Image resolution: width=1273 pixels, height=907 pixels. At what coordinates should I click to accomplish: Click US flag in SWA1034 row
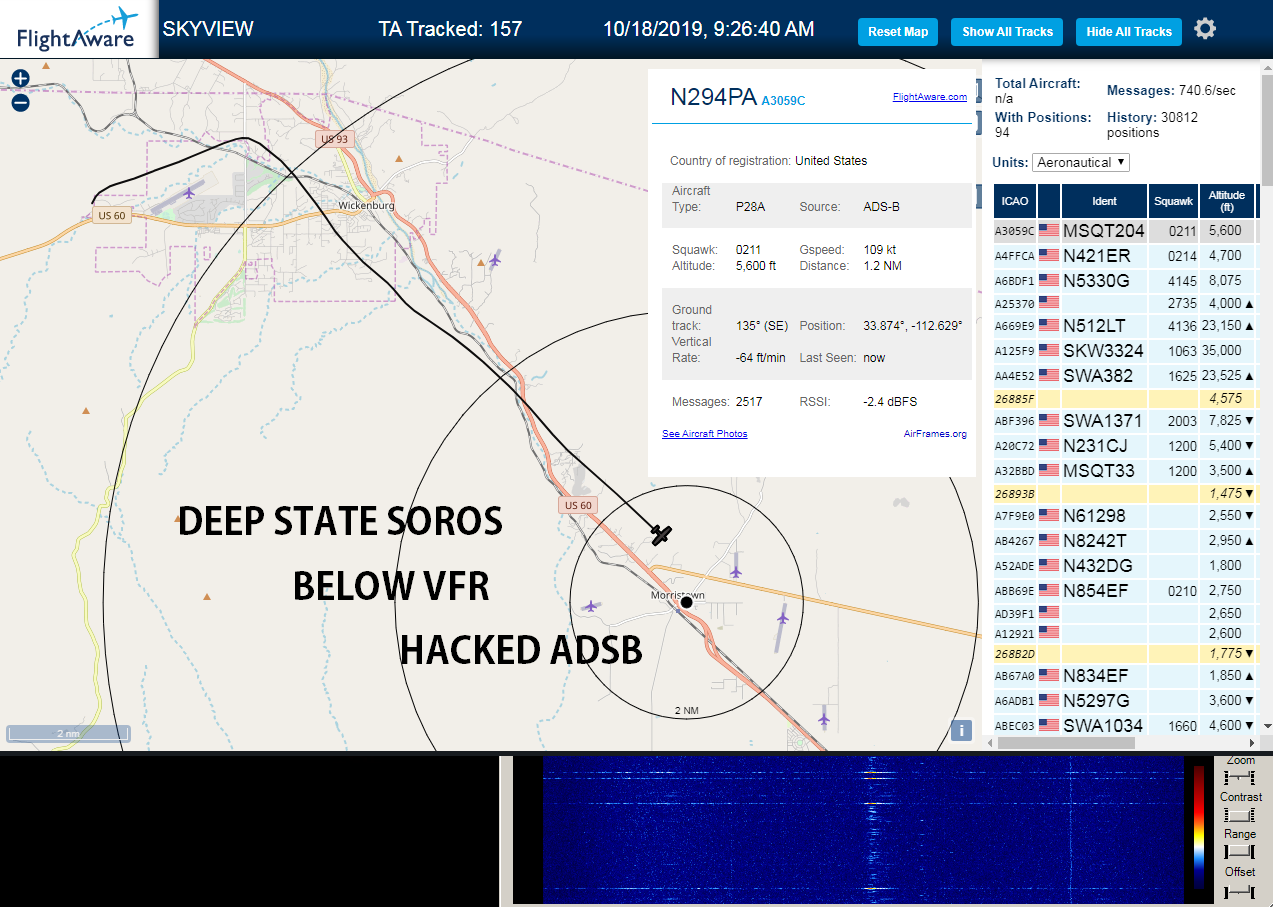pyautogui.click(x=1048, y=725)
